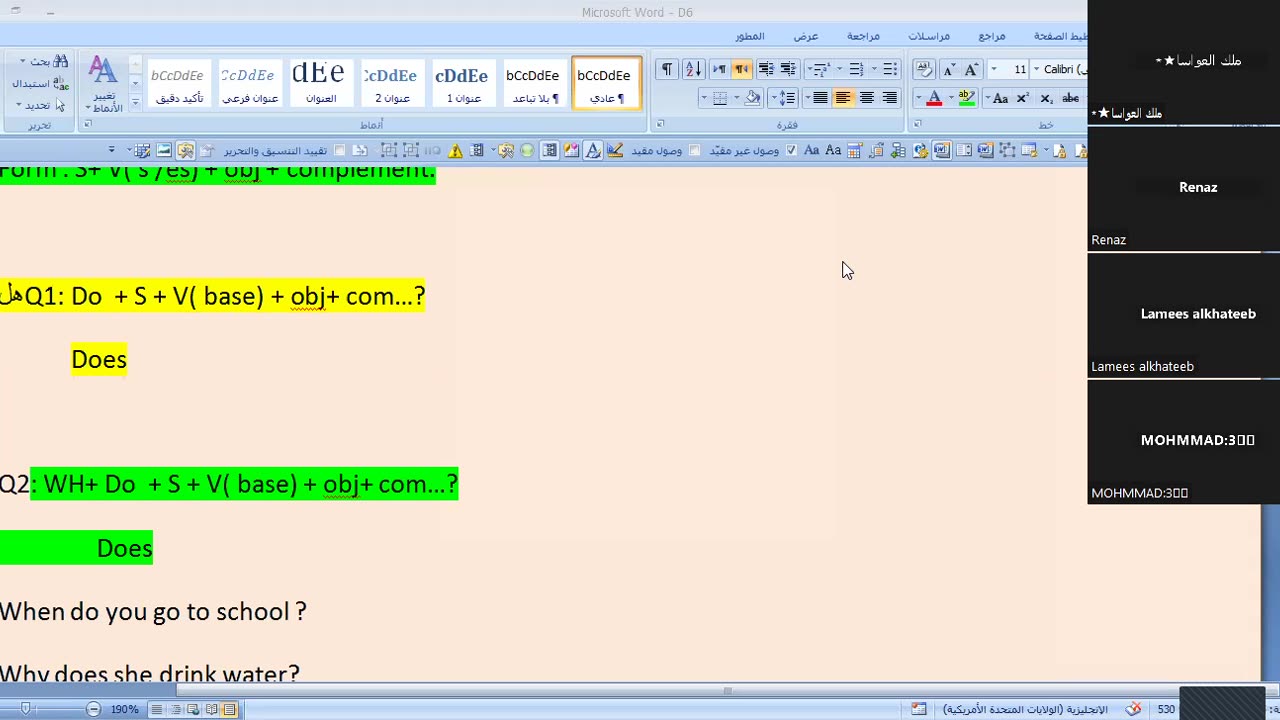Click the zoom out minus button

[x=93, y=709]
